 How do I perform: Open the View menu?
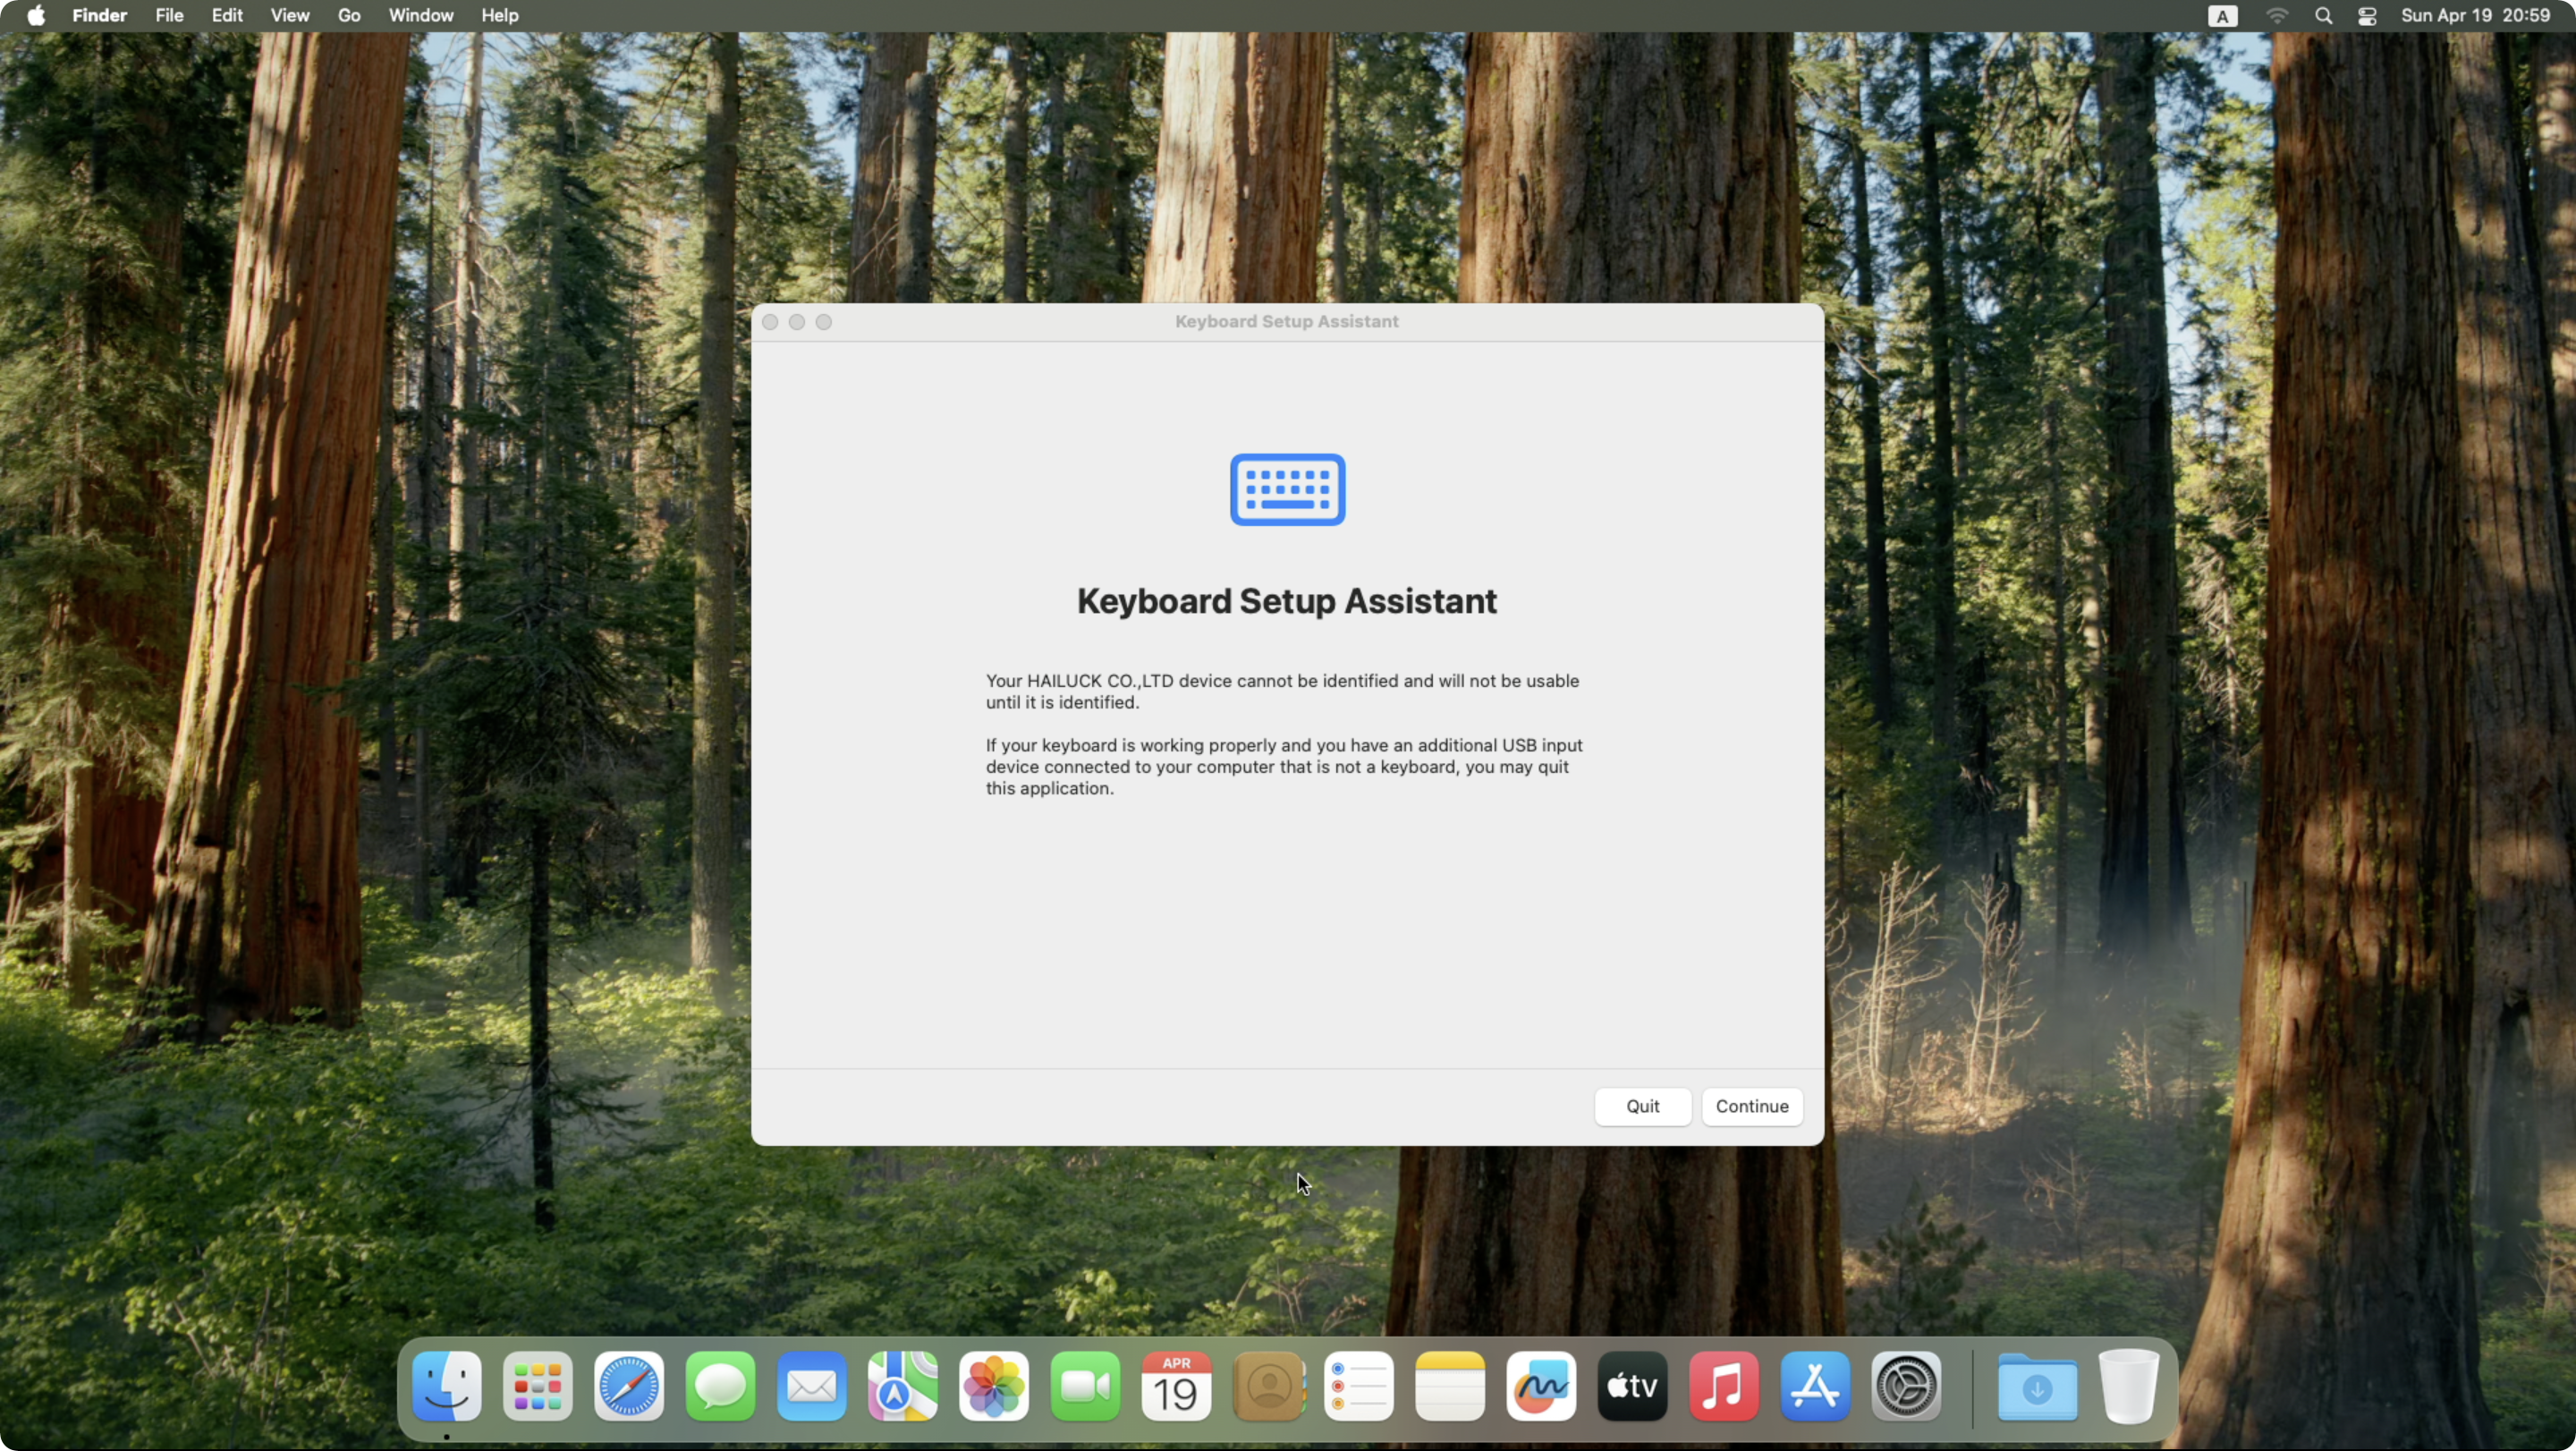[x=289, y=15]
